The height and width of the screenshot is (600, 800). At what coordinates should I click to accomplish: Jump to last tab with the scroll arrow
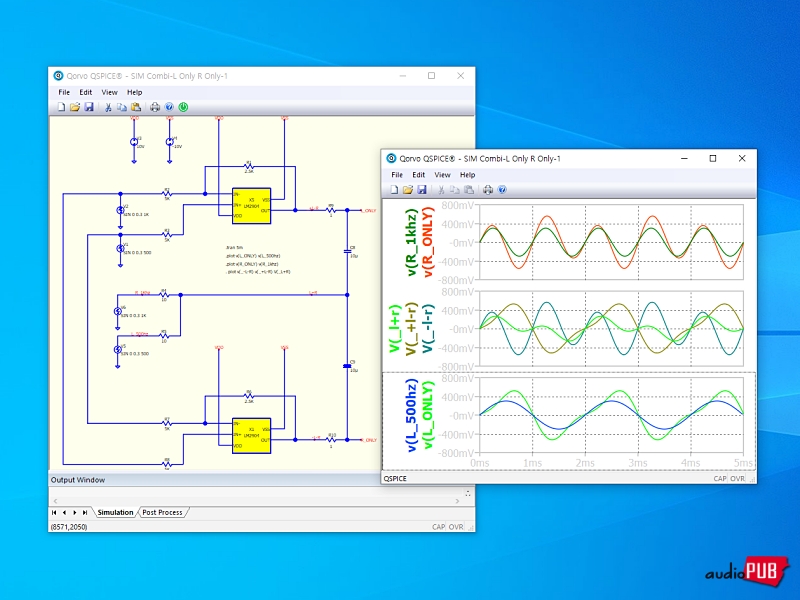(86, 512)
